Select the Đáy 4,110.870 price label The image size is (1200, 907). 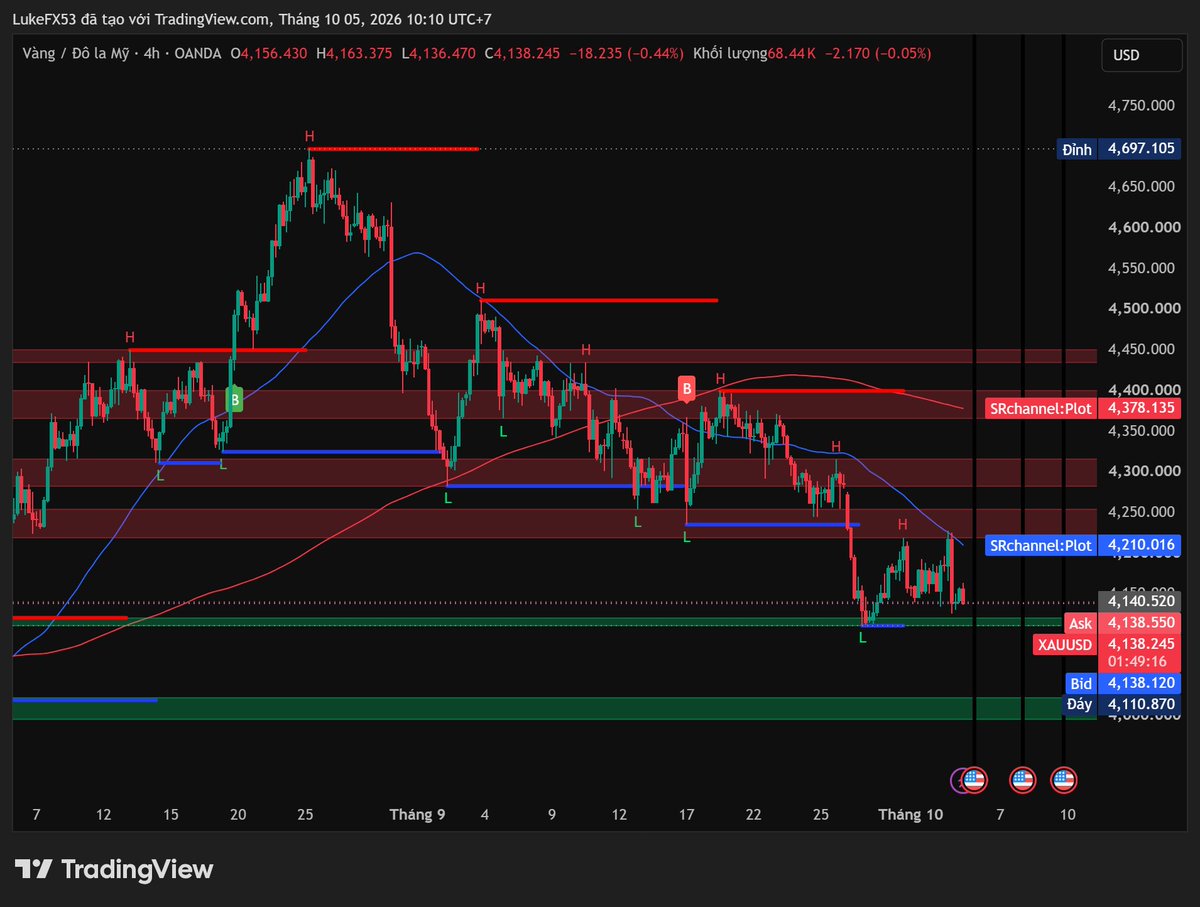(1121, 704)
